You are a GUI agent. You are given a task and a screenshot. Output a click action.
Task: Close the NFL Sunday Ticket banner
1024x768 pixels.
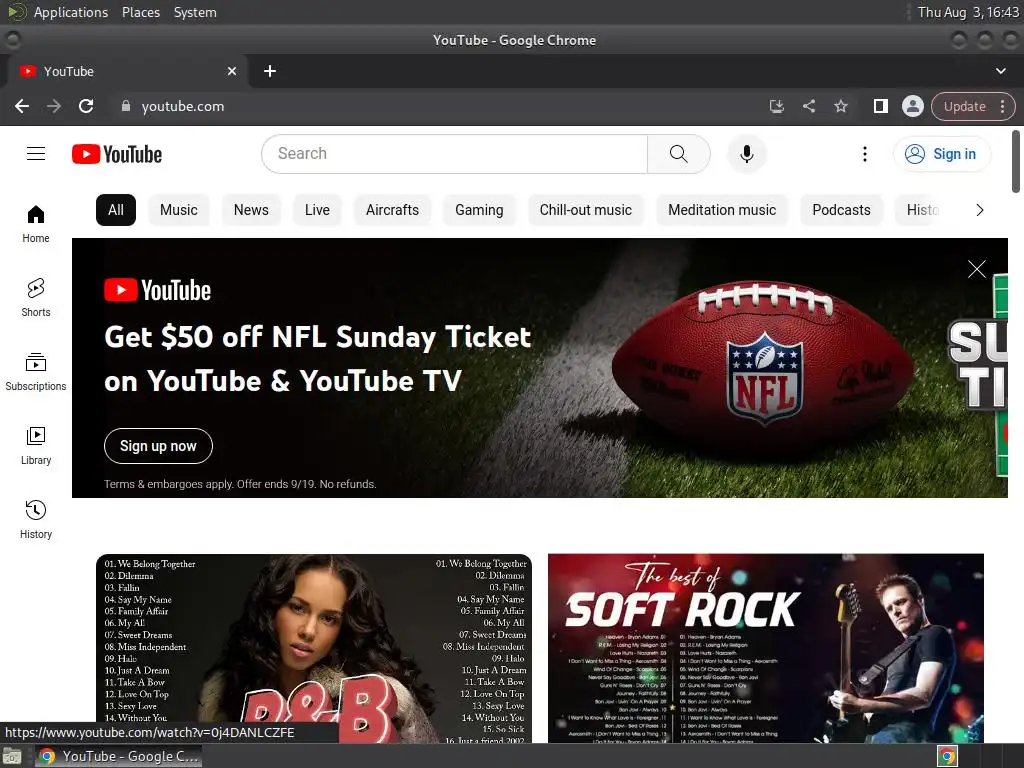click(976, 269)
